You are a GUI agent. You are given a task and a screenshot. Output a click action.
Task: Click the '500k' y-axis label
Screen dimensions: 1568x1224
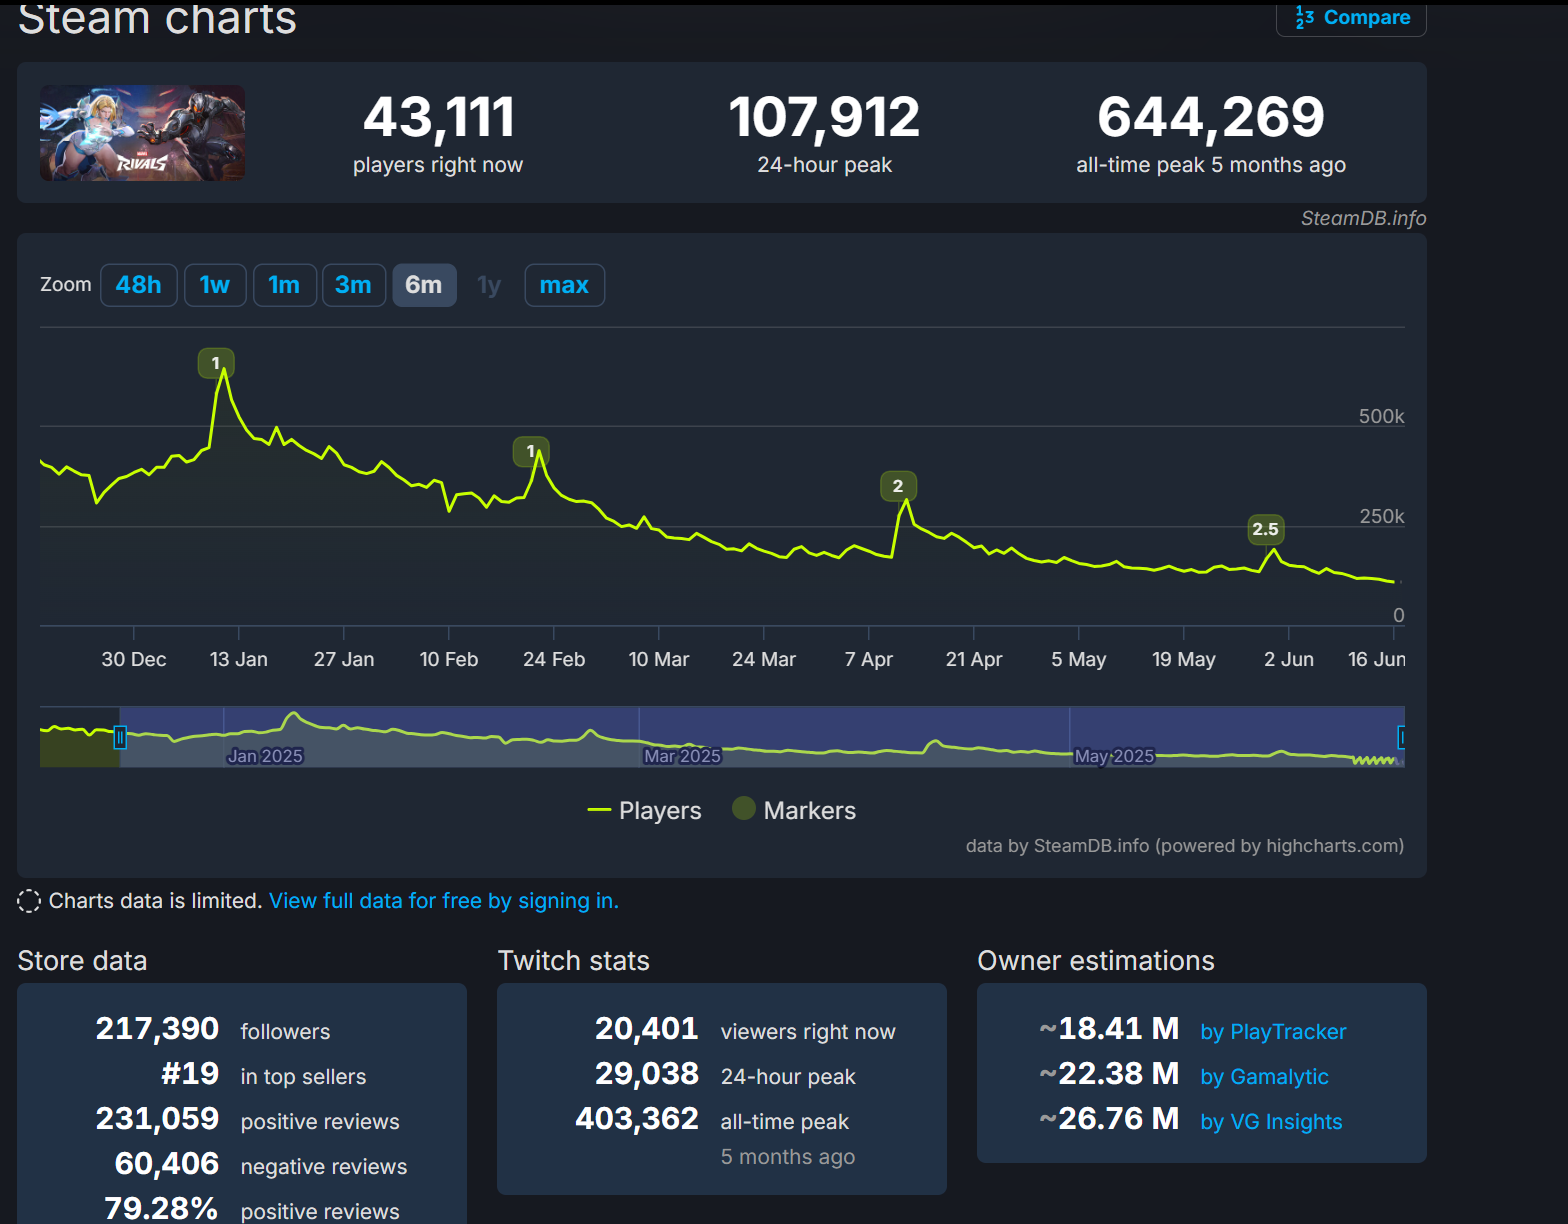coord(1381,417)
